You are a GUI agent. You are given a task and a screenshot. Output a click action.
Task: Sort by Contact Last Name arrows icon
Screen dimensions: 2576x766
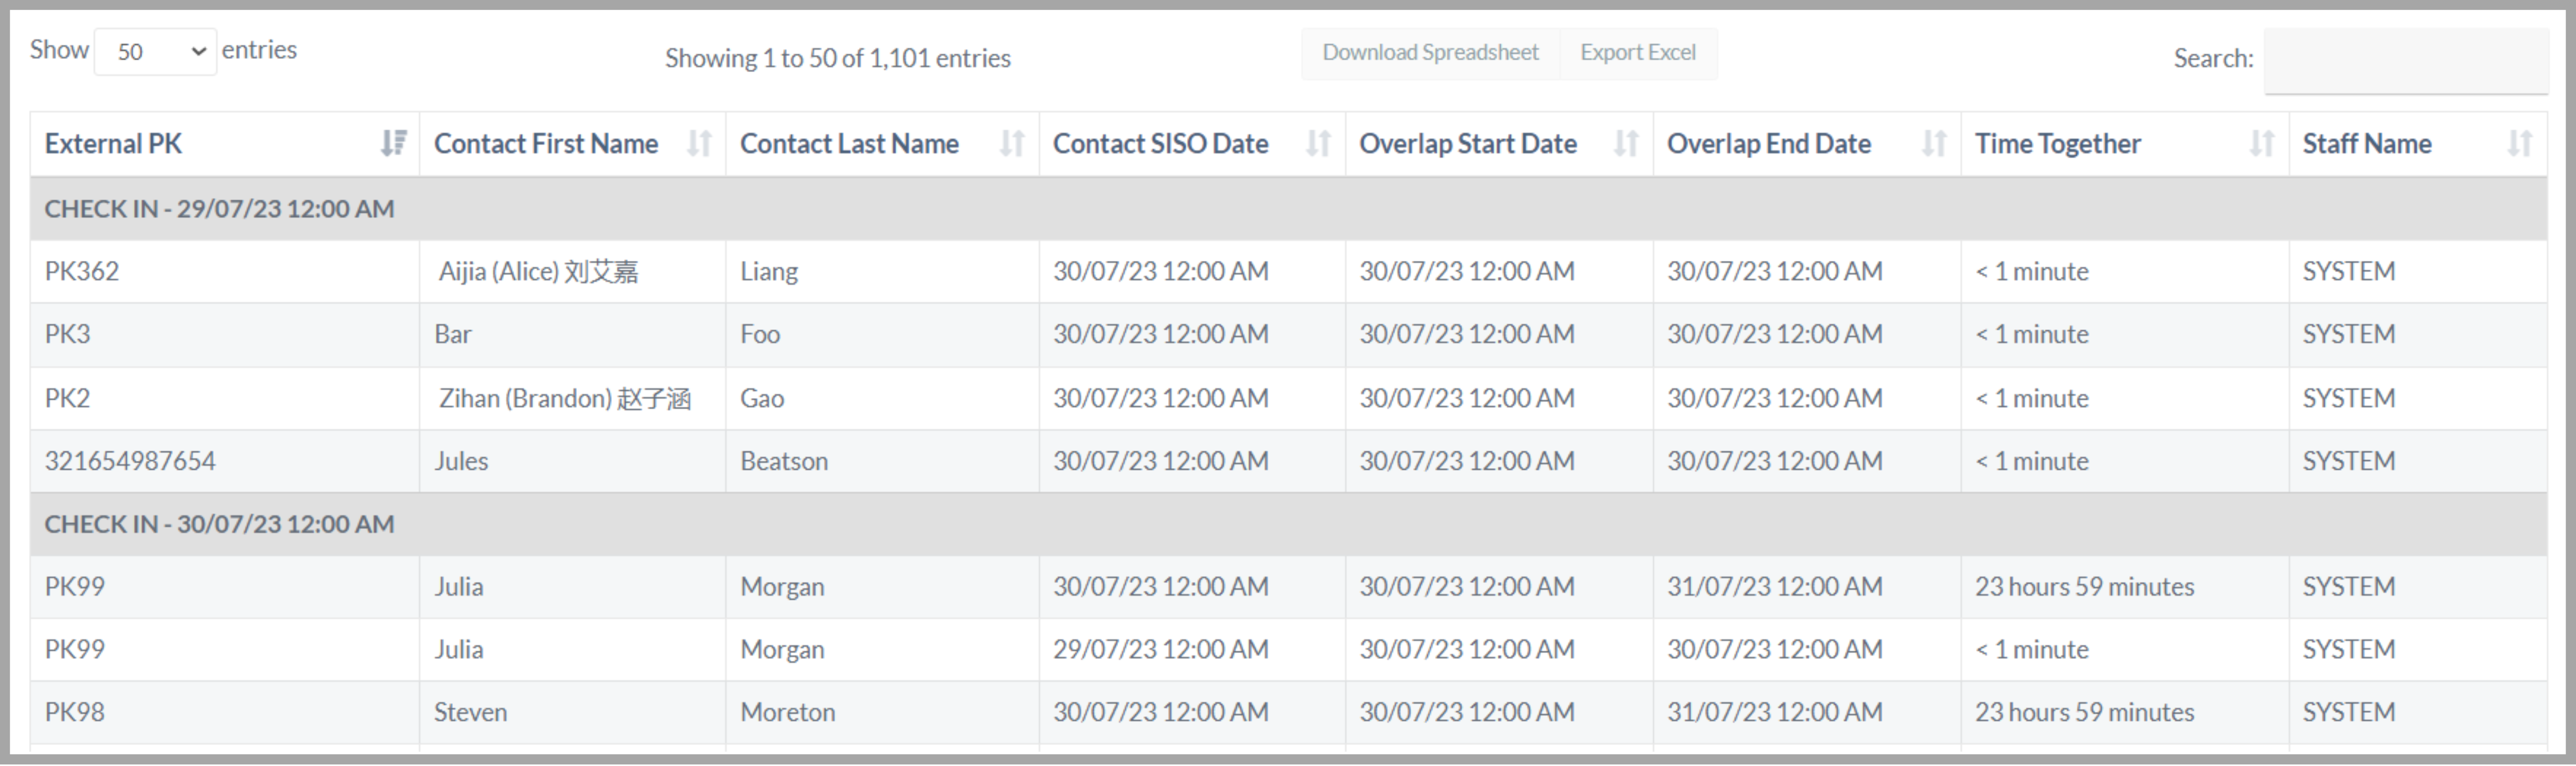(x=1012, y=144)
